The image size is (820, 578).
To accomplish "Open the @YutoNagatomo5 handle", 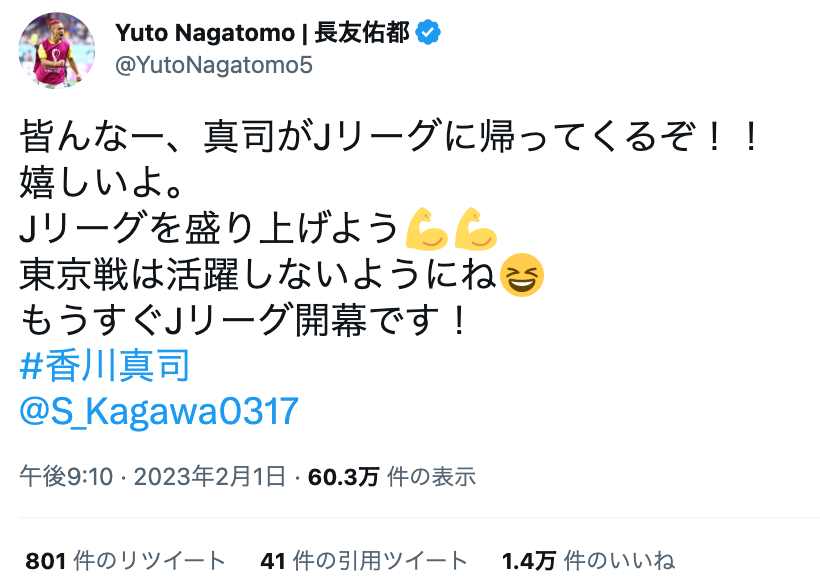I will tap(214, 65).
